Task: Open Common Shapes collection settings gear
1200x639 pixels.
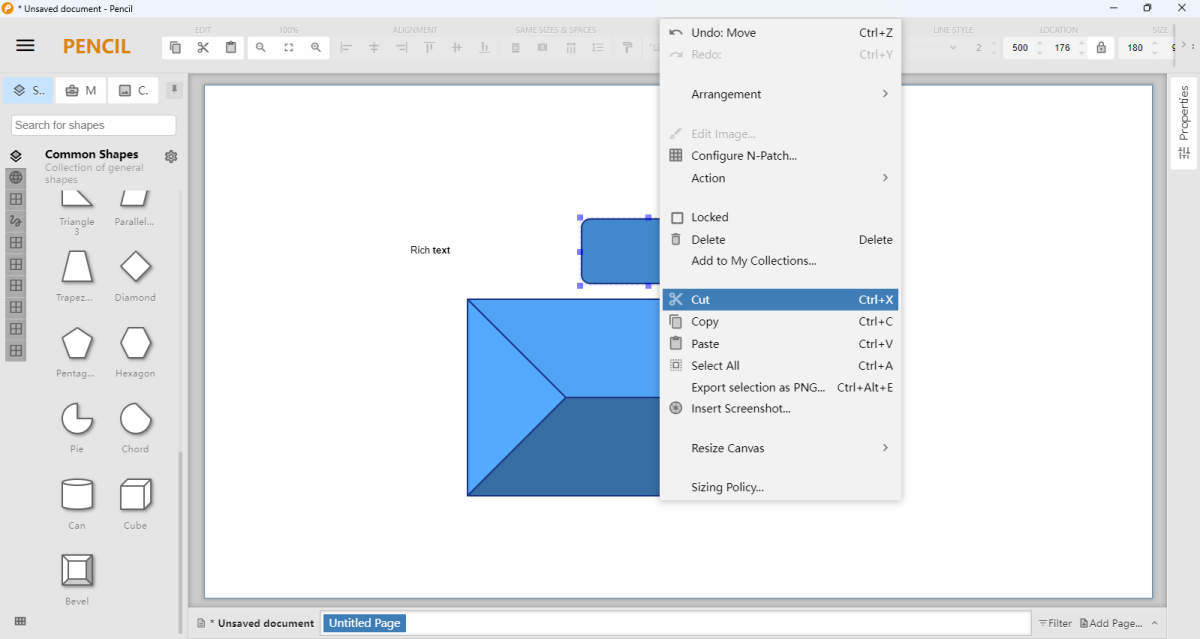Action: pyautogui.click(x=171, y=157)
